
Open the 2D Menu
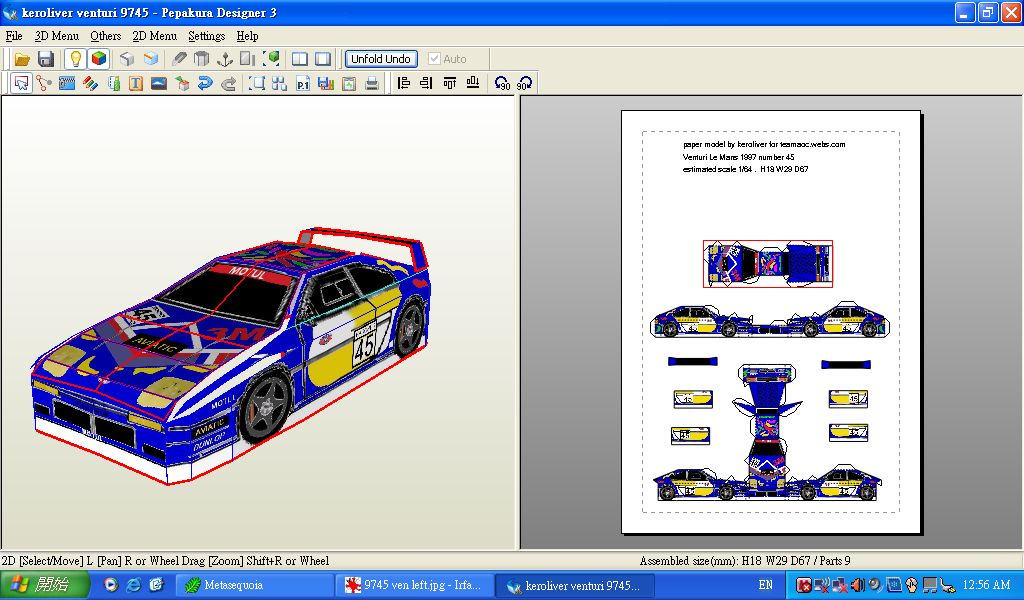155,36
